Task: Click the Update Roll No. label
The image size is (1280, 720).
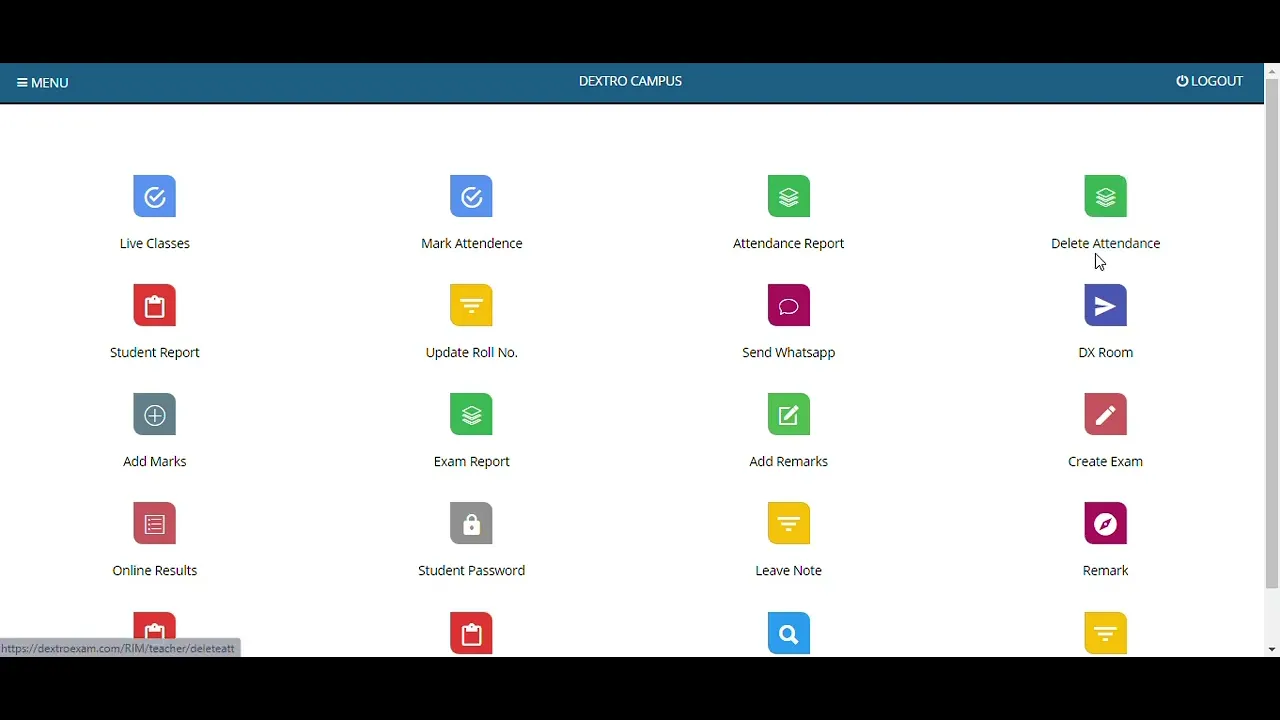Action: point(472,353)
